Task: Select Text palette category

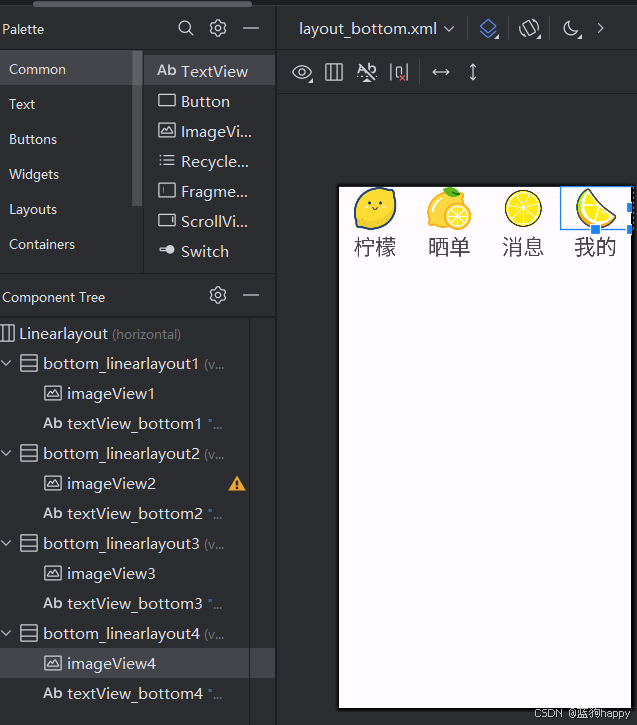Action: (66, 104)
